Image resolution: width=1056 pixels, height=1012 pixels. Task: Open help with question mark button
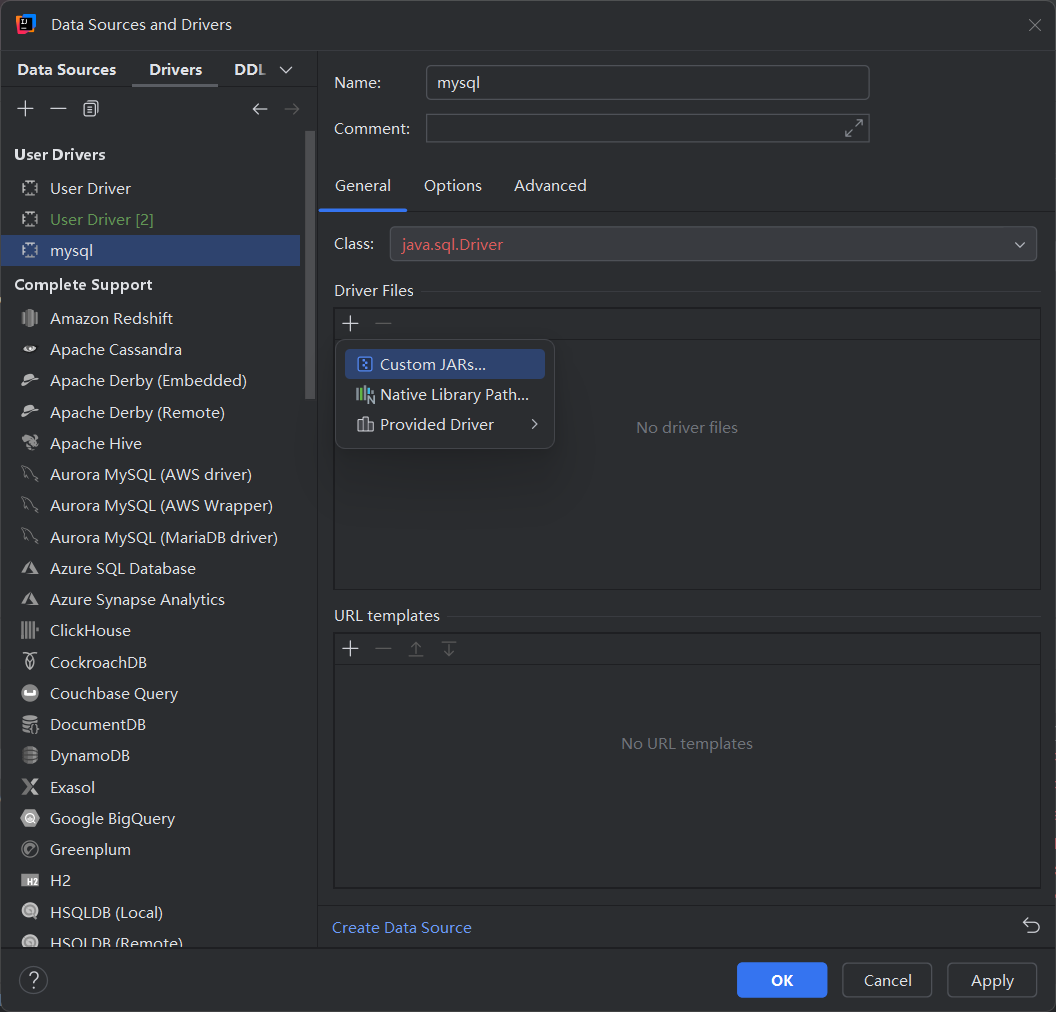point(34,980)
